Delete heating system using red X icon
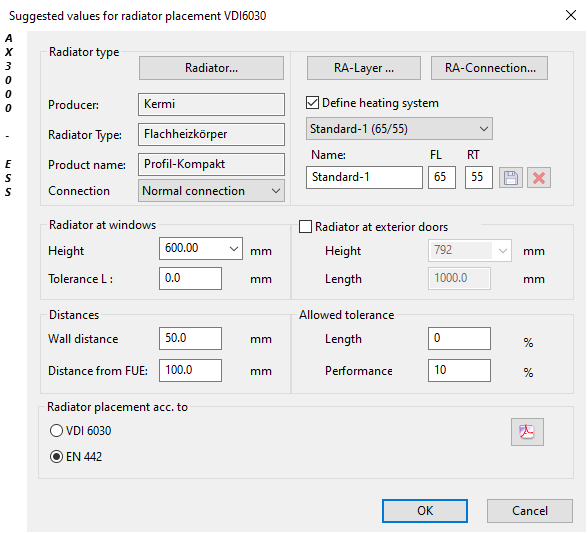Viewport: 587px width, 533px height. (x=539, y=178)
